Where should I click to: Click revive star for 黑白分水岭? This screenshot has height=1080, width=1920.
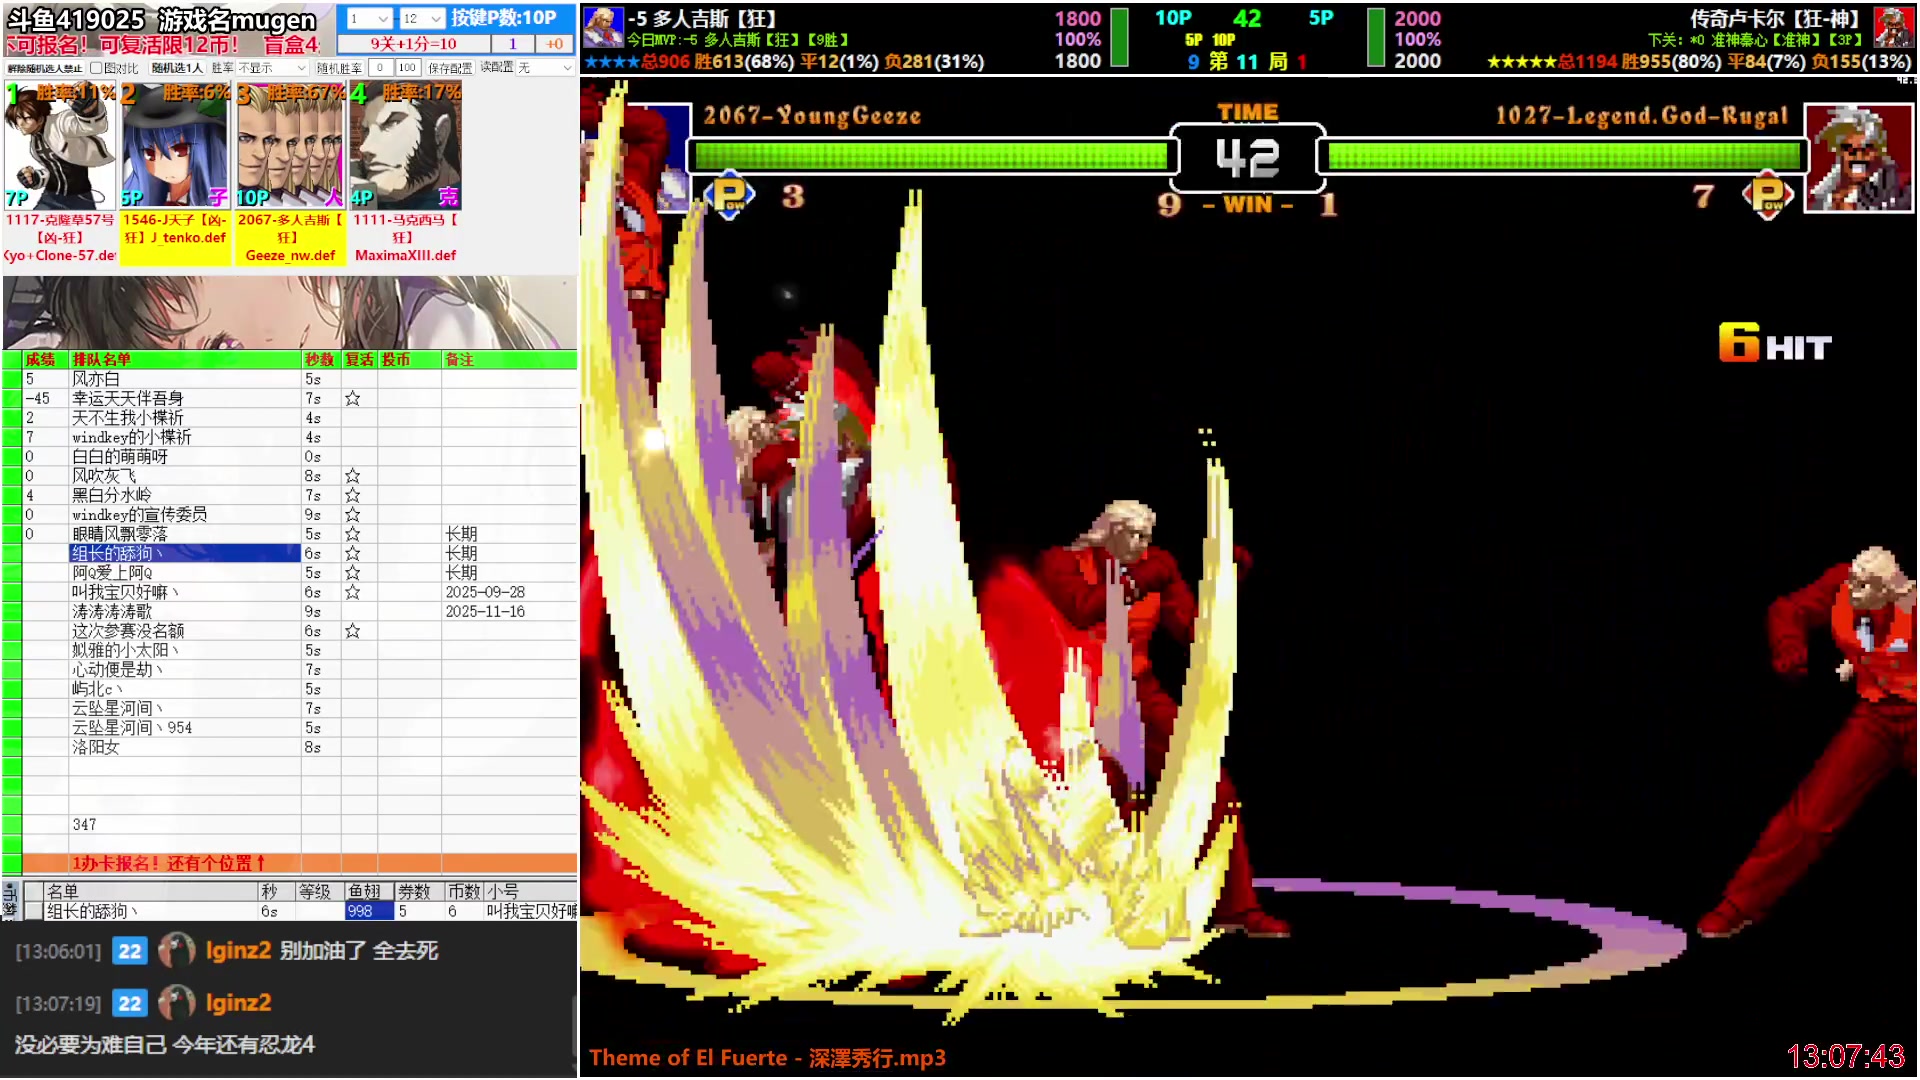point(353,496)
